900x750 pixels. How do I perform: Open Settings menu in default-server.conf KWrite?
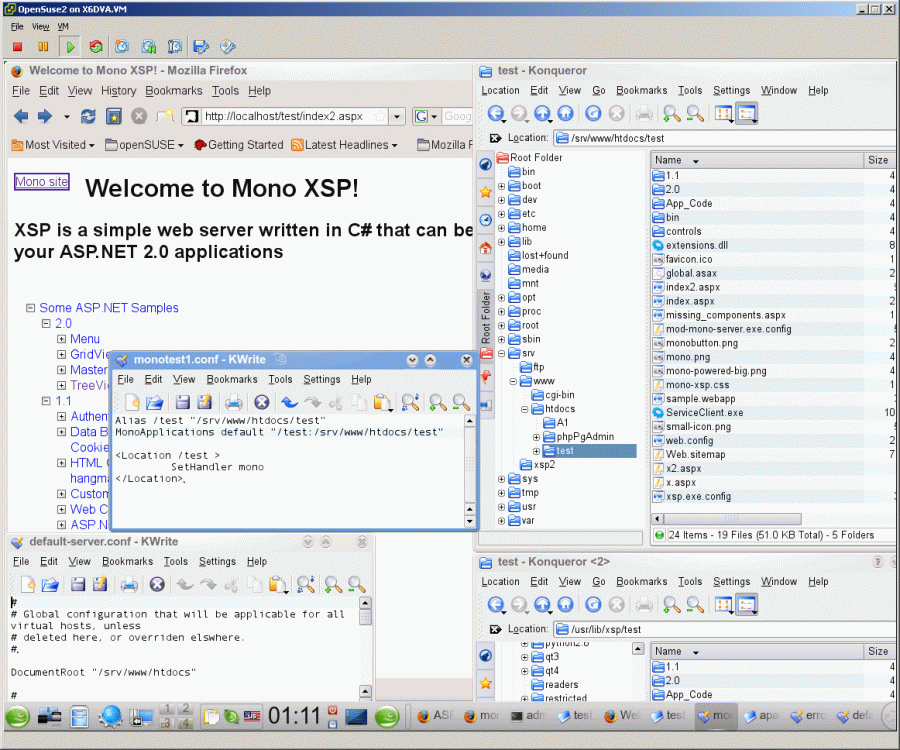coord(218,561)
